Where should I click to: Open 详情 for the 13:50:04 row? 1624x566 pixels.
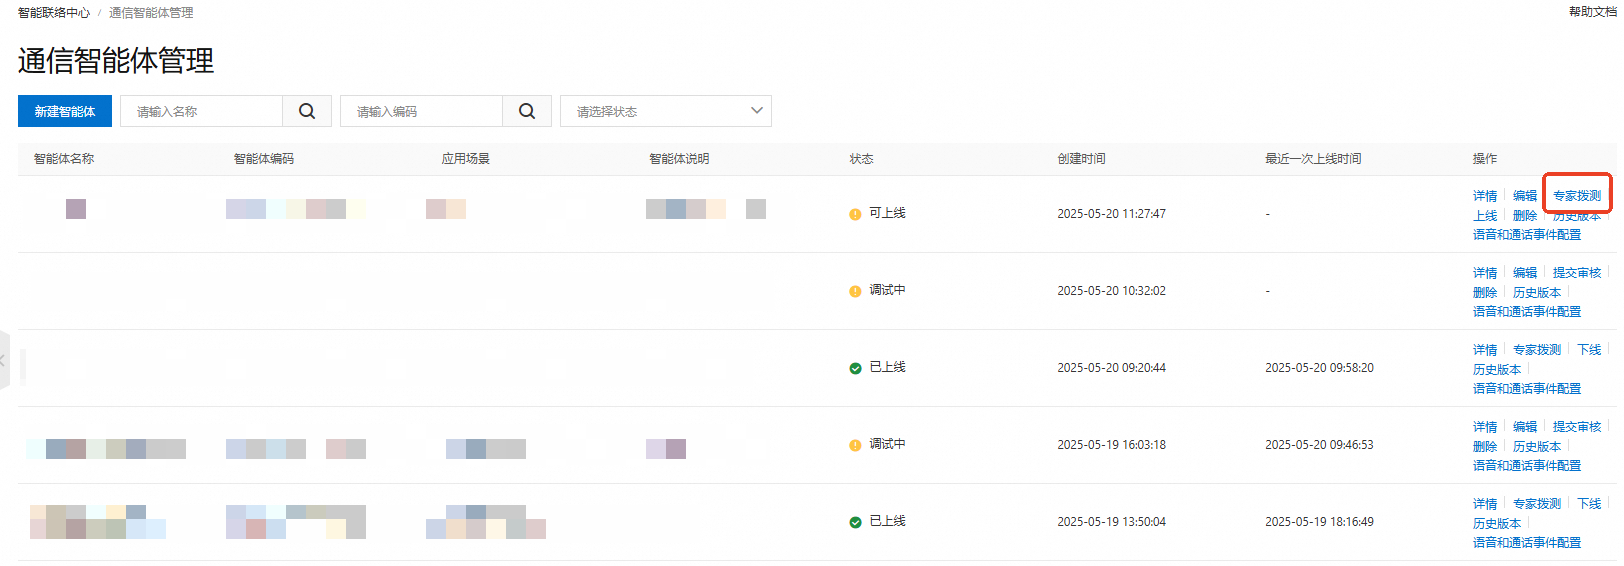coord(1485,504)
